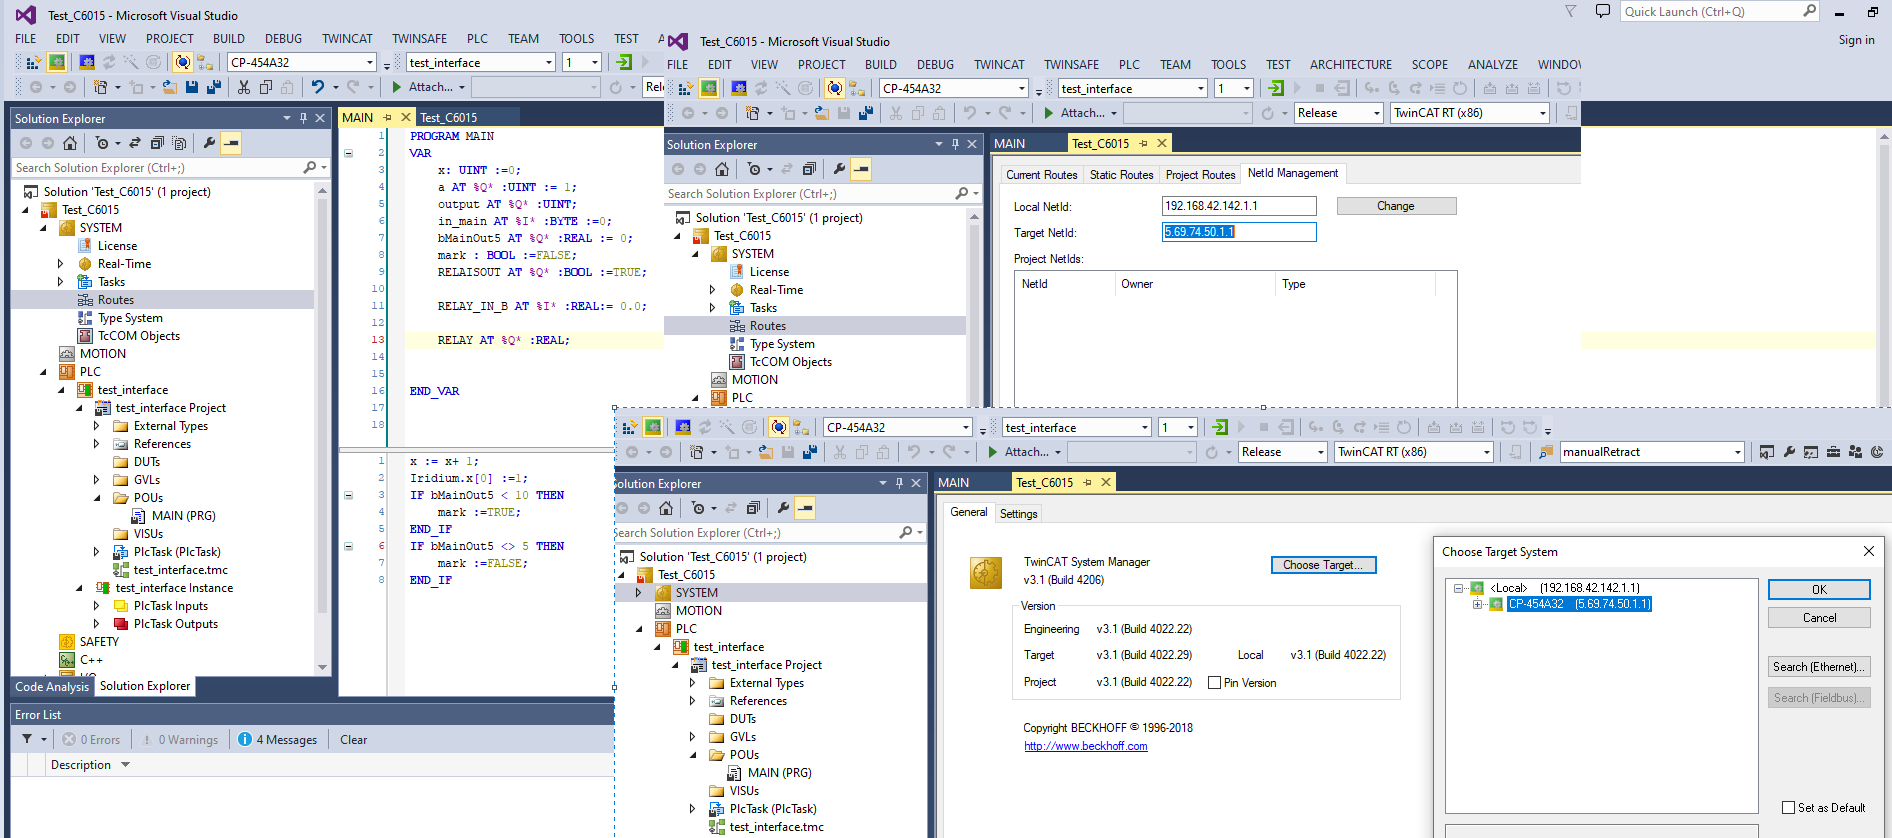The width and height of the screenshot is (1892, 838).
Task: Open CP-454A32 target dropdown in left window
Action: [370, 62]
